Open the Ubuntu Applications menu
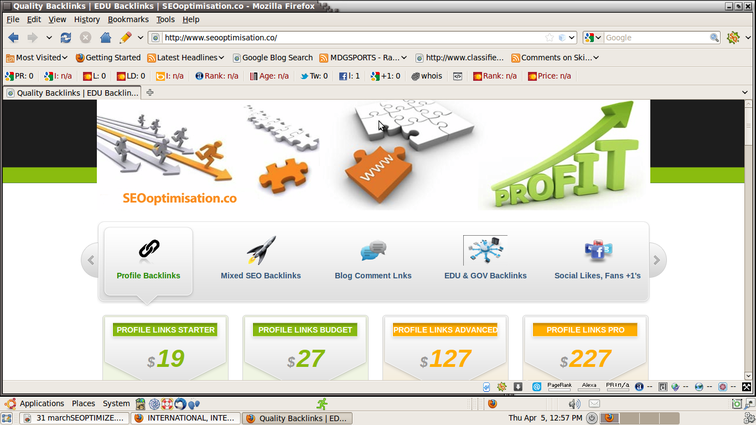The image size is (756, 425). point(41,404)
